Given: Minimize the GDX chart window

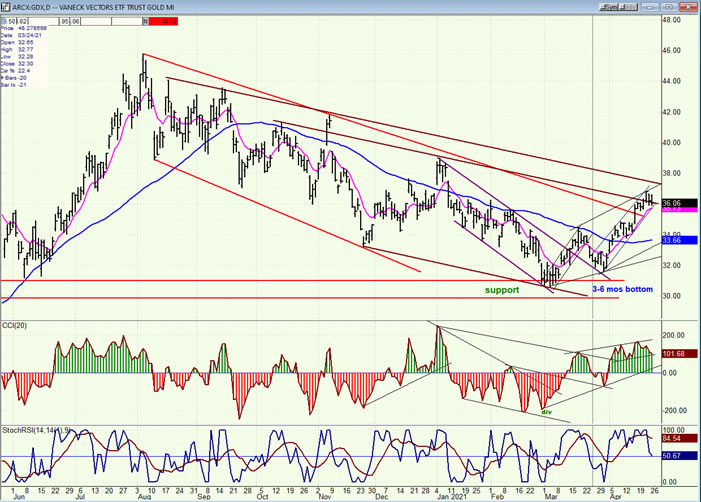Looking at the screenshot, I should tap(650, 7).
